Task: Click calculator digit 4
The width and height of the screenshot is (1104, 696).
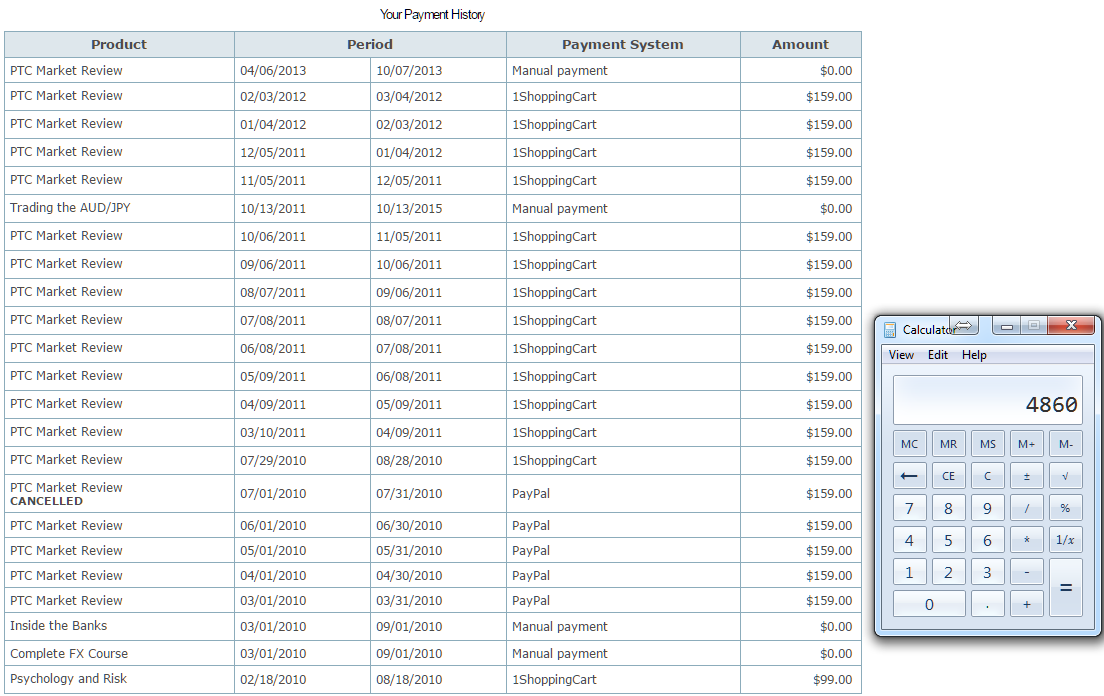Action: click(x=910, y=540)
